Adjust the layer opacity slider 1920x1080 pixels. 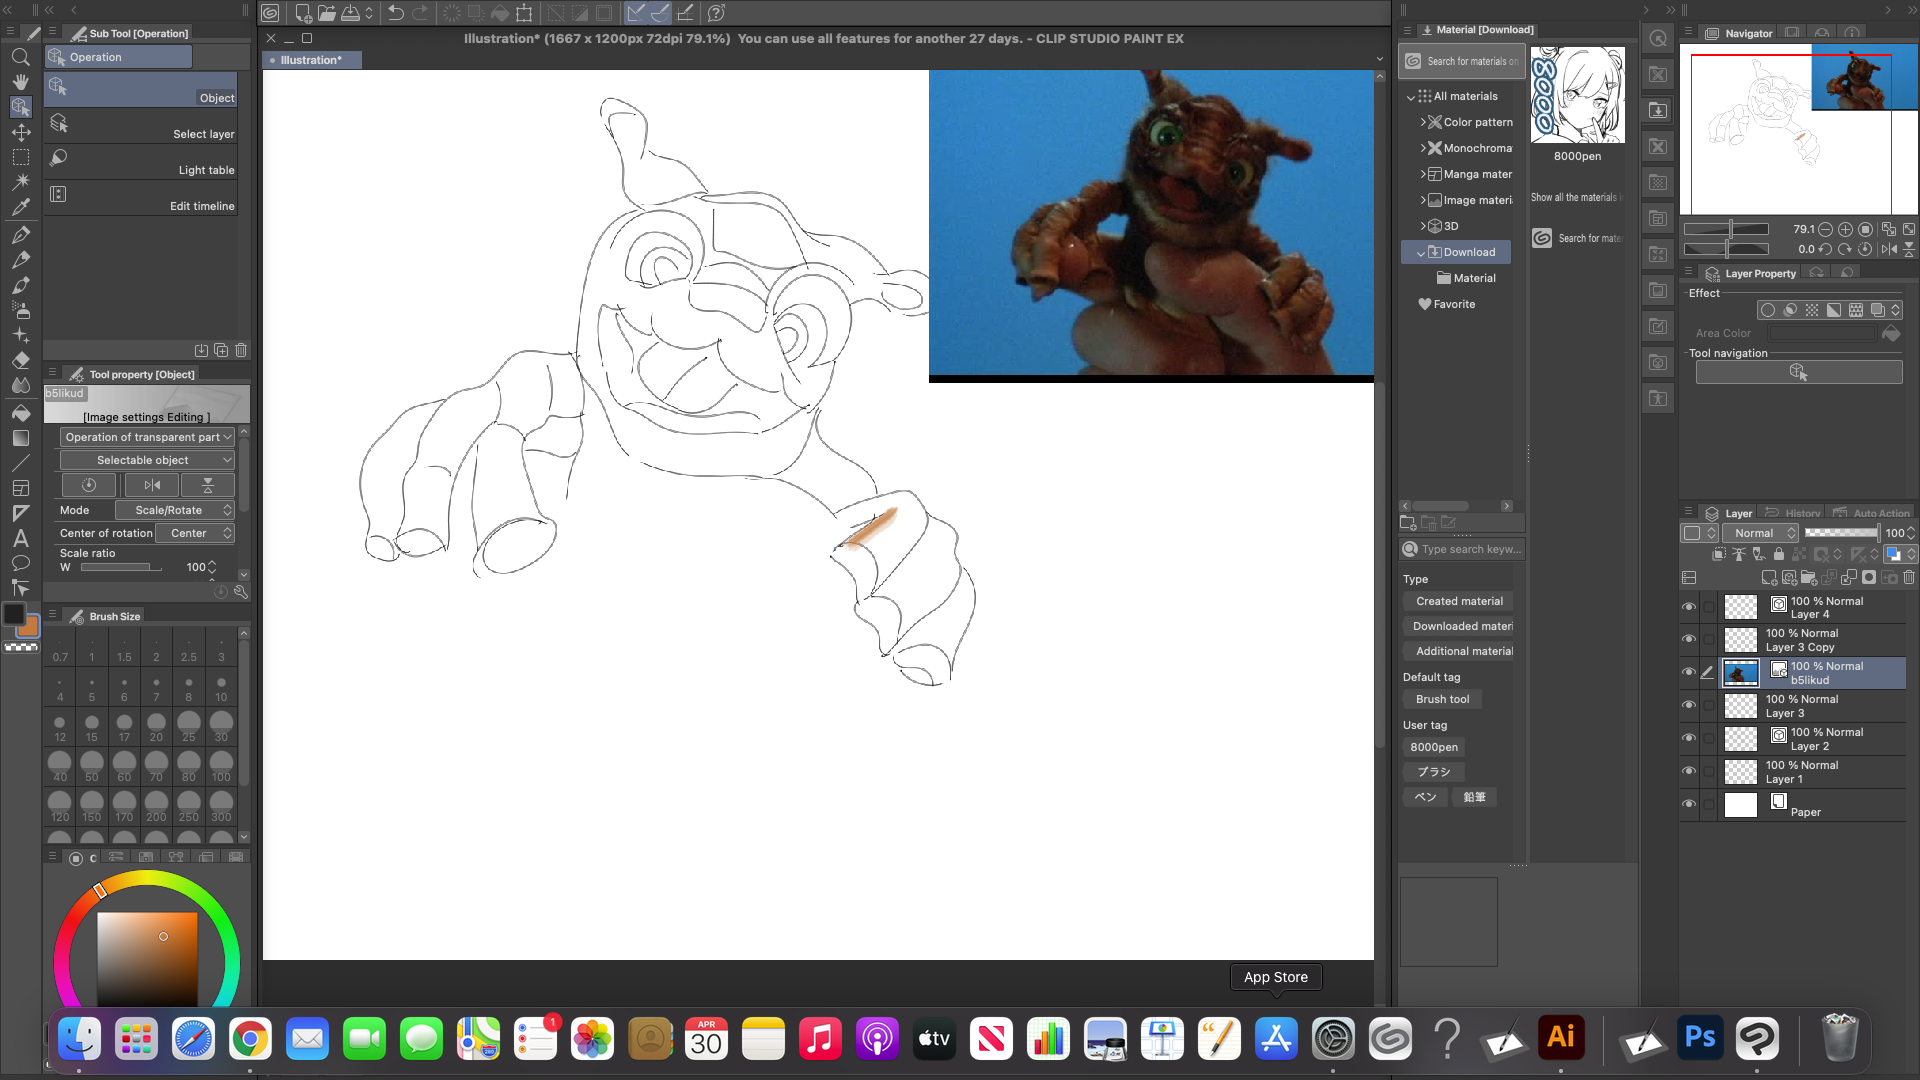click(x=1842, y=533)
